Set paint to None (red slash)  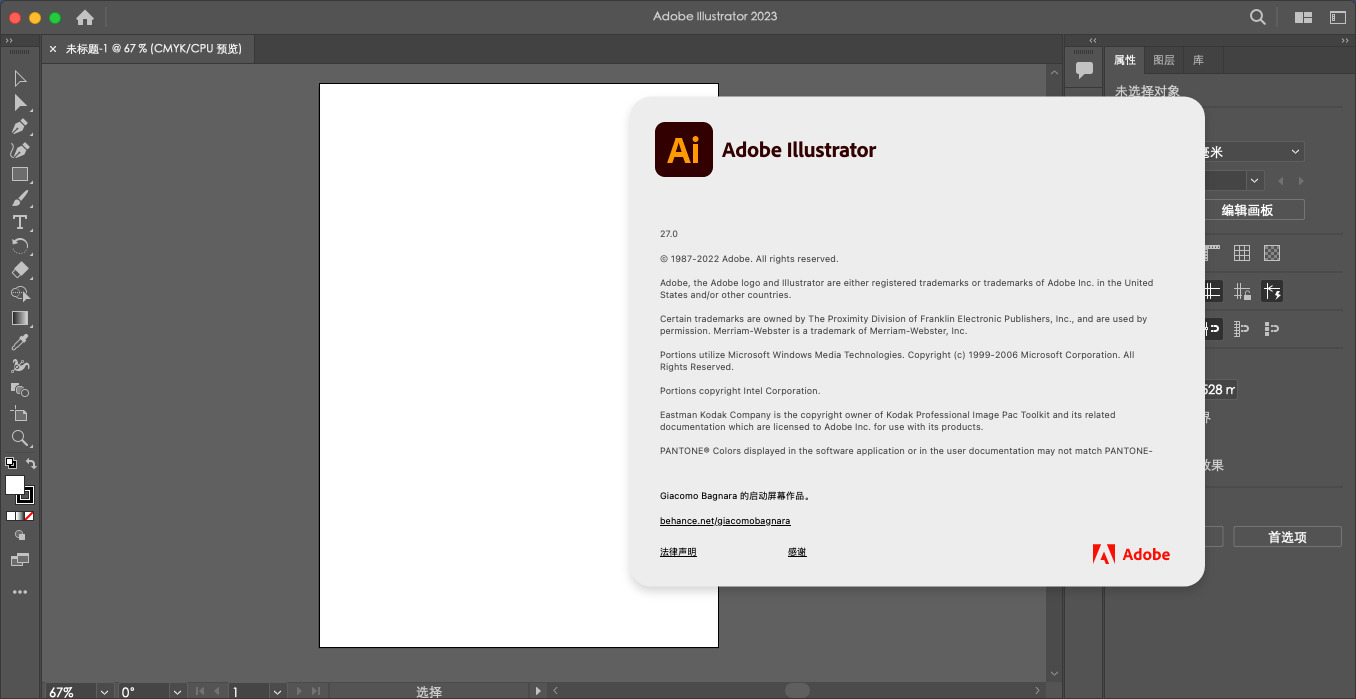click(x=29, y=516)
